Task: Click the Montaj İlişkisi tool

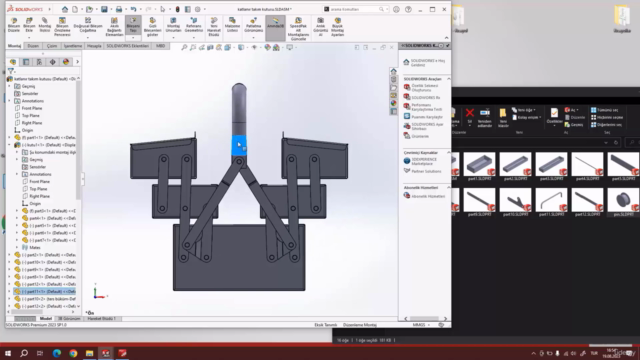Action: pos(44,26)
